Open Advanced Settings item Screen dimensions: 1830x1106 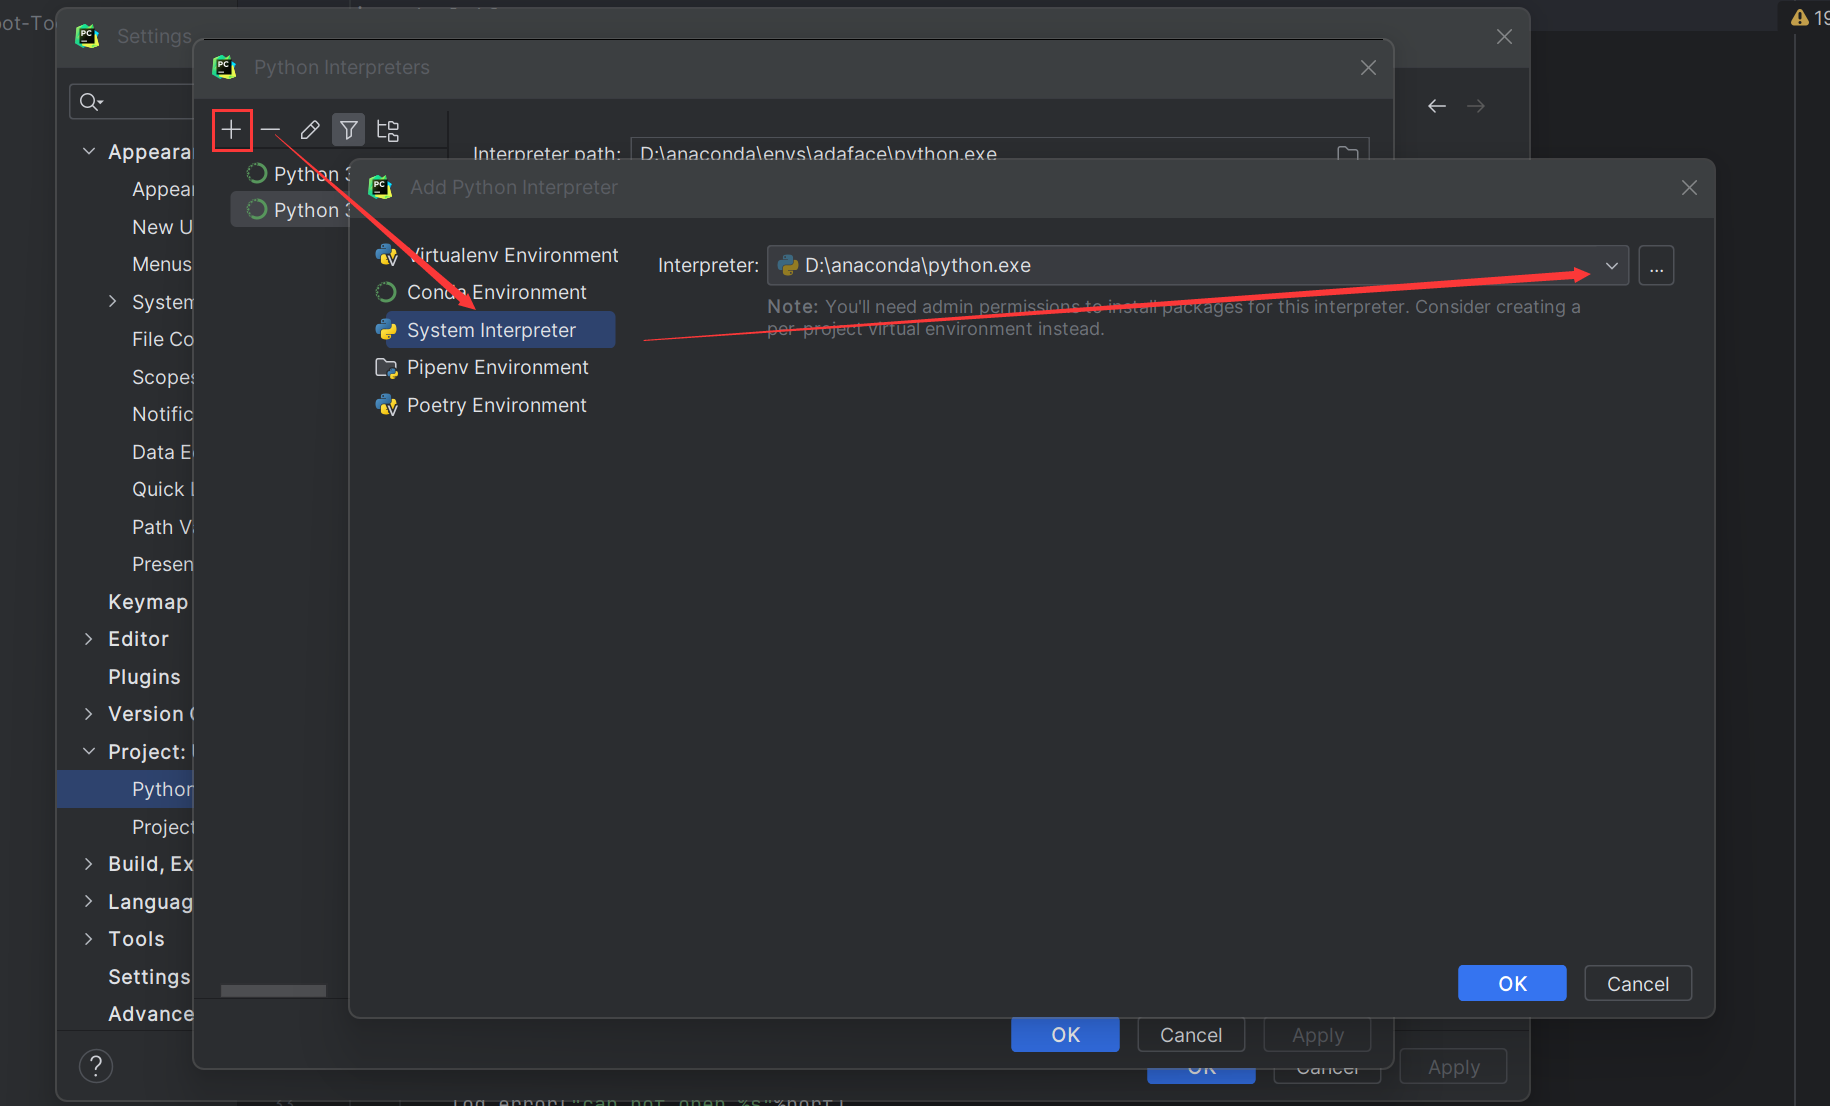click(x=151, y=1014)
